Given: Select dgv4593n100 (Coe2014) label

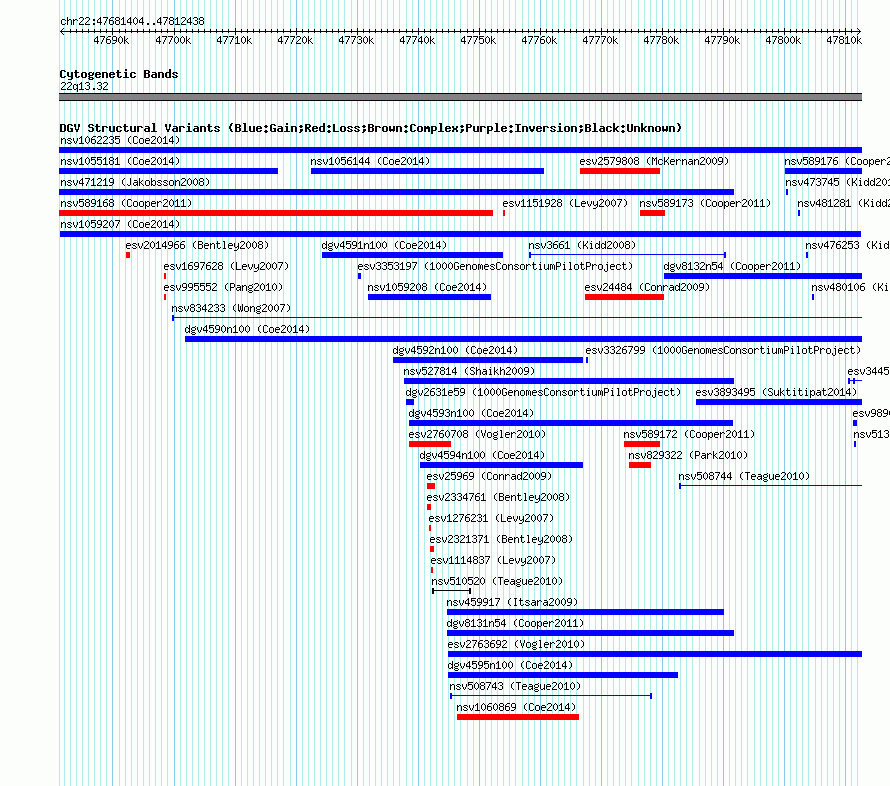Looking at the screenshot, I should point(471,413).
